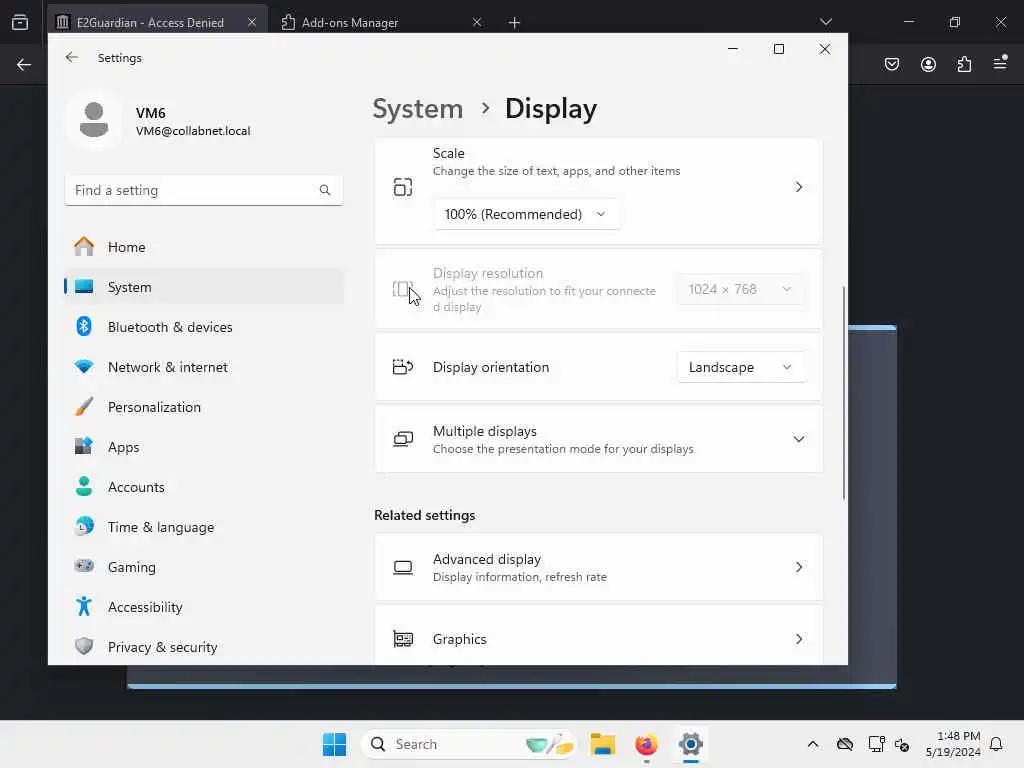
Task: Open the 100% (Recommended) scale dropdown
Action: coord(526,214)
